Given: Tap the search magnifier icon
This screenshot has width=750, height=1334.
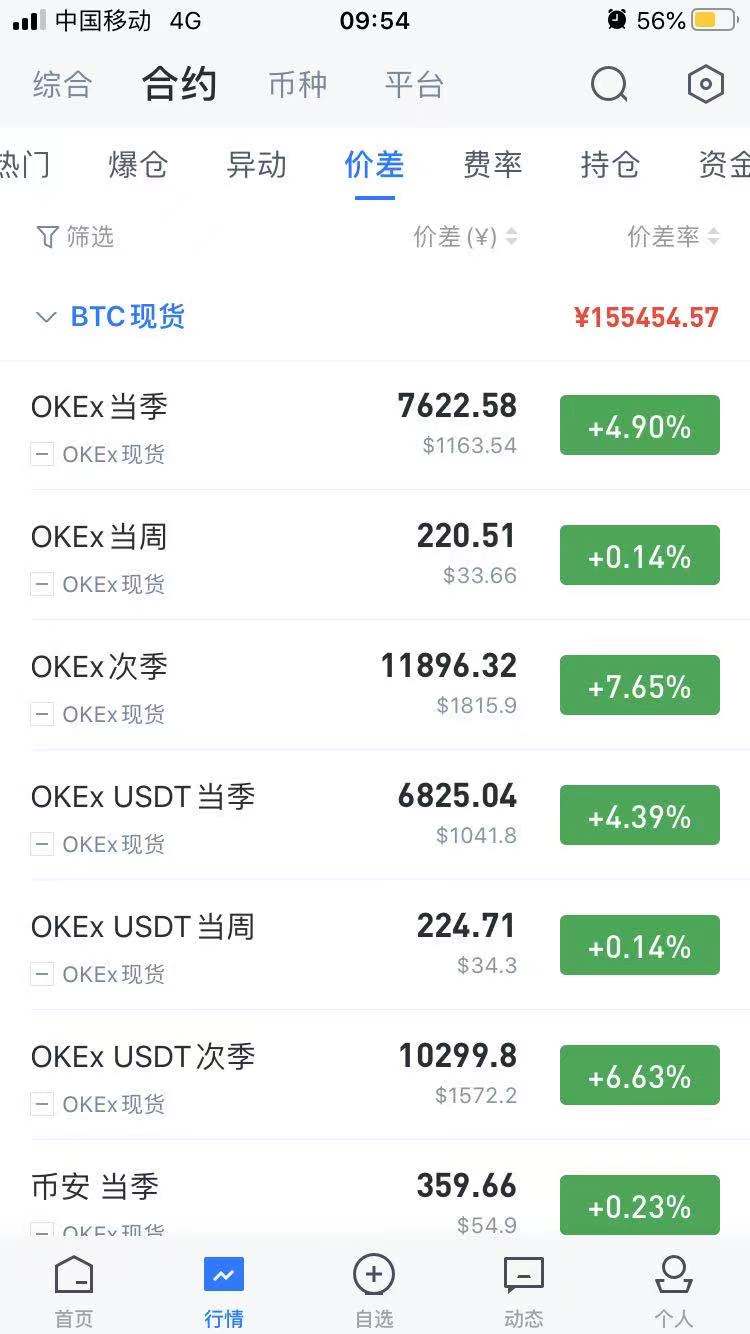Looking at the screenshot, I should [x=608, y=85].
